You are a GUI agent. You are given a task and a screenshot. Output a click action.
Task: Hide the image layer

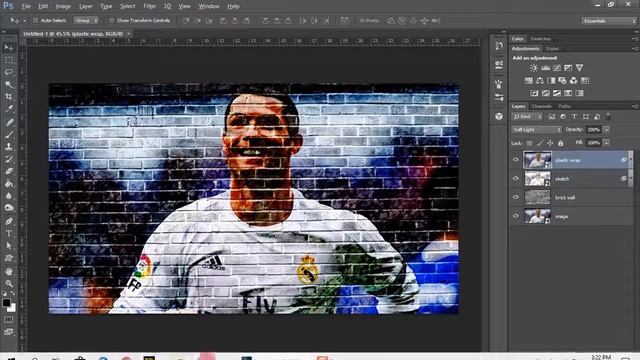(x=516, y=216)
